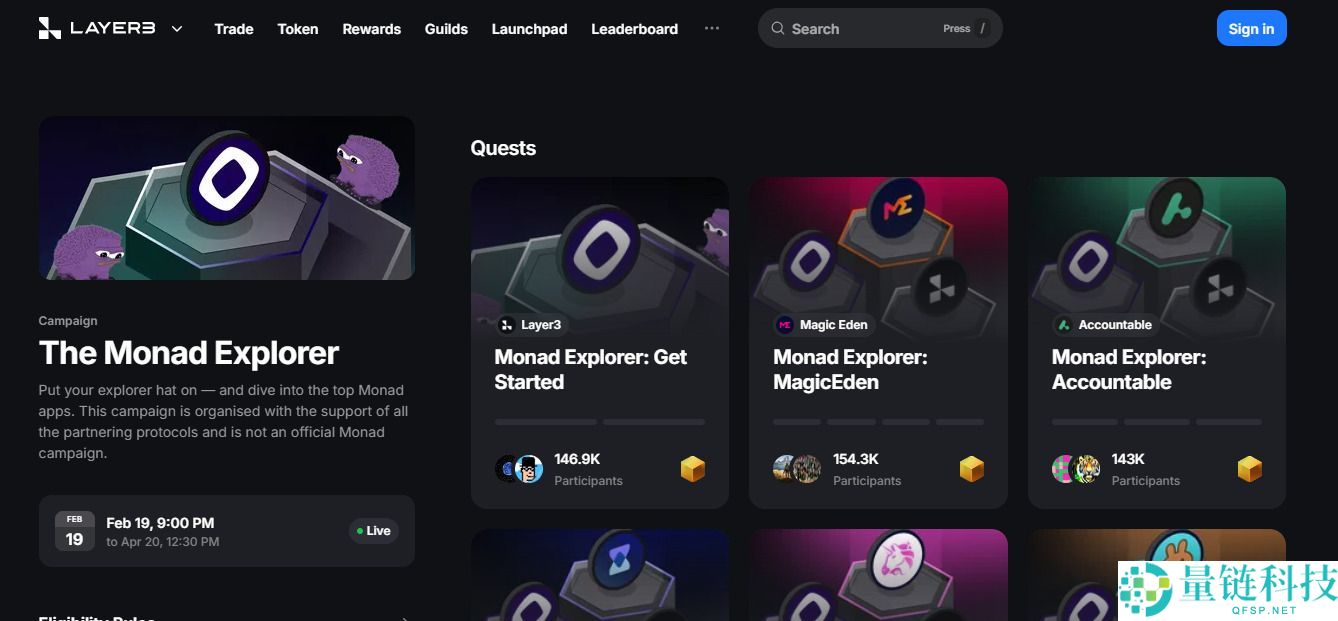Image resolution: width=1338 pixels, height=621 pixels.
Task: Click The Monad Explorer campaign banner image
Action: (226, 198)
